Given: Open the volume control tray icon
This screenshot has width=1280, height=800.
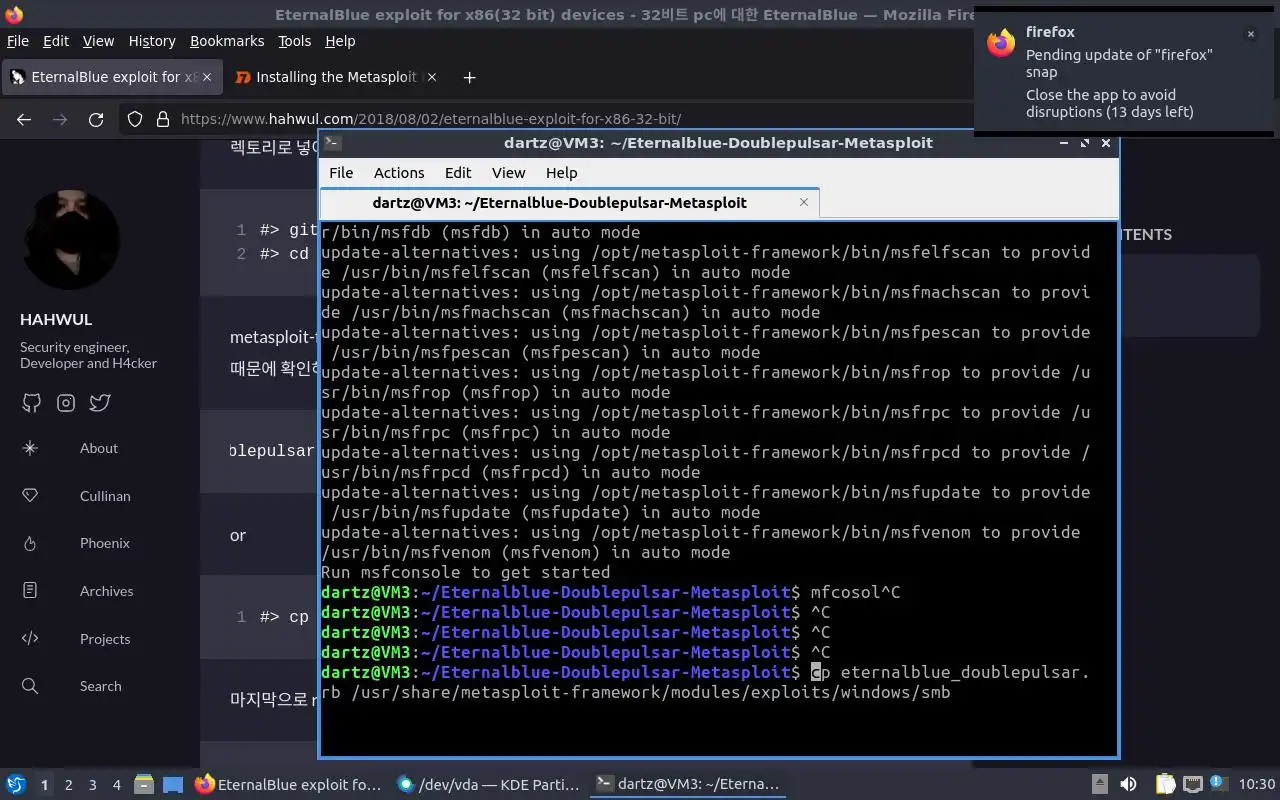Looking at the screenshot, I should tap(1127, 785).
